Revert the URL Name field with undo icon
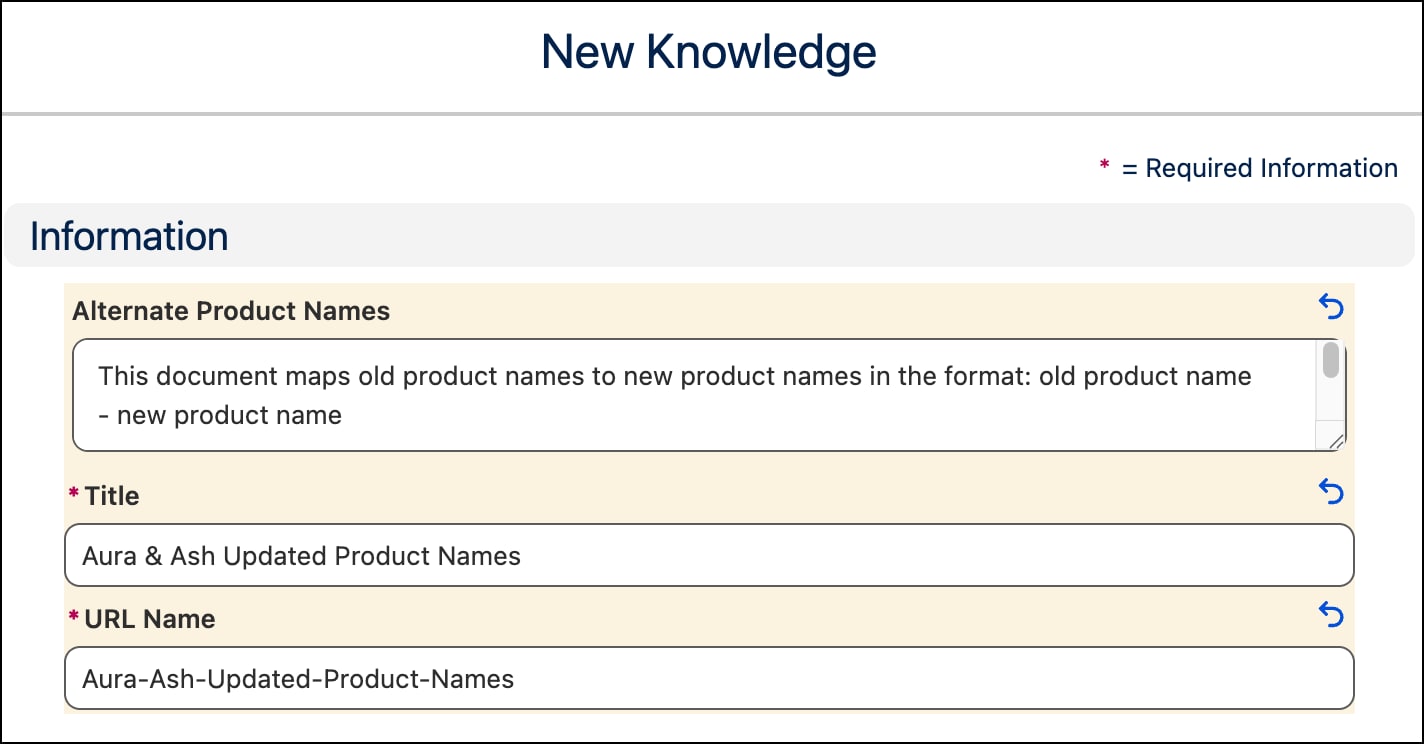This screenshot has height=744, width=1424. [1331, 615]
